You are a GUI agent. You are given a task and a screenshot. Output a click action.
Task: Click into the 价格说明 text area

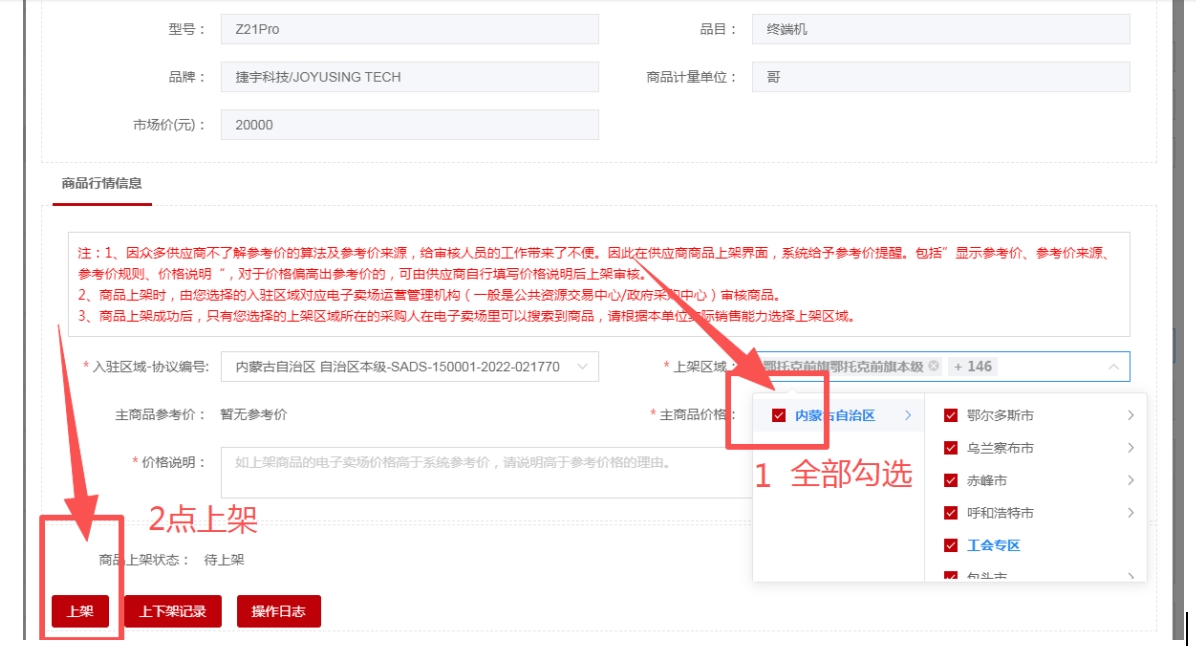pyautogui.click(x=480, y=472)
